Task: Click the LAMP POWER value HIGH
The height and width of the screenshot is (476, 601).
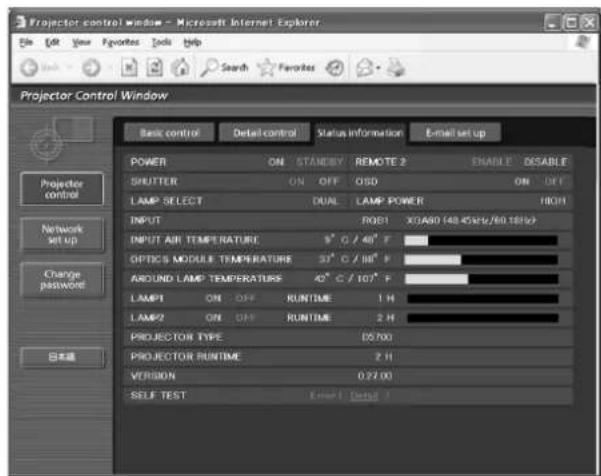Action: pos(553,201)
